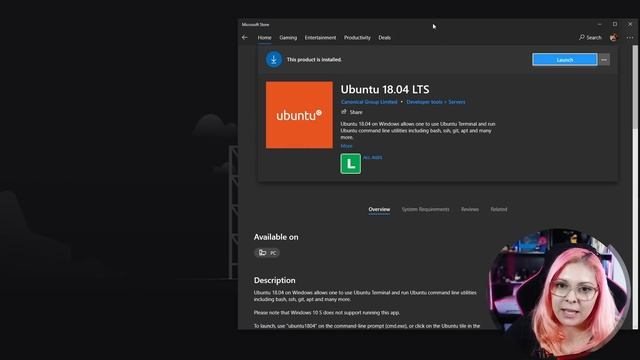Click the Ubuntu 18.04 LTS title

tap(385, 89)
